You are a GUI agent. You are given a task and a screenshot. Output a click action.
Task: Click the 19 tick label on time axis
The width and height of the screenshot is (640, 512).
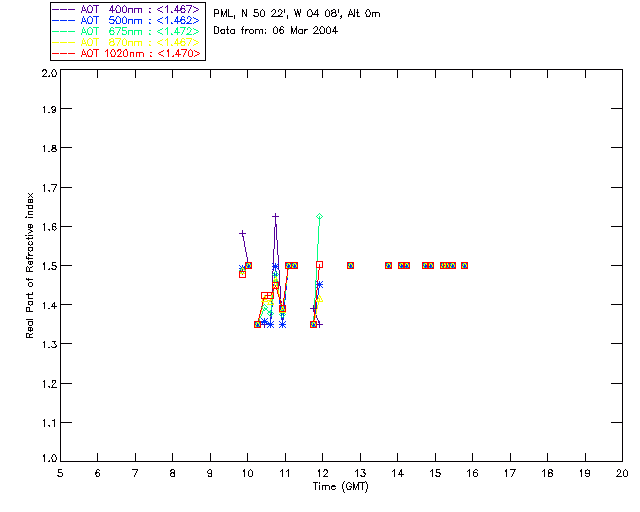point(585,473)
